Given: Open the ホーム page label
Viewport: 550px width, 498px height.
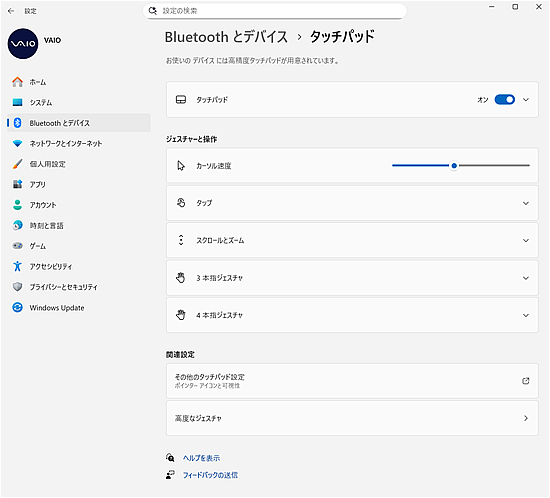Looking at the screenshot, I should [x=38, y=82].
